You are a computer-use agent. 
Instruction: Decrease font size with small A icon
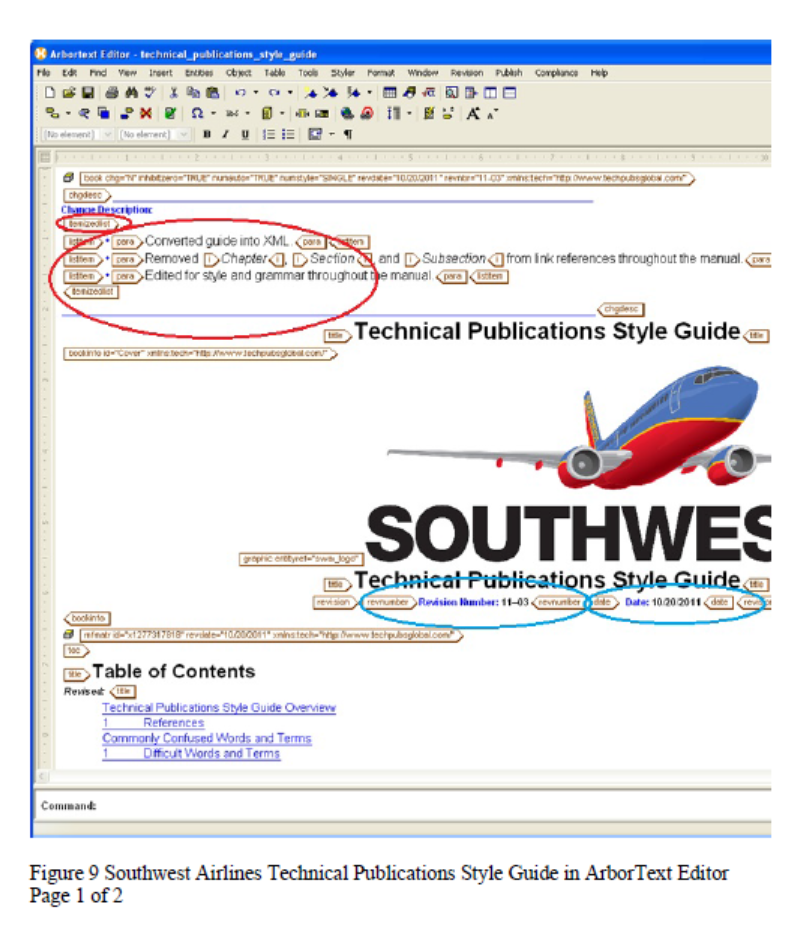[x=492, y=114]
